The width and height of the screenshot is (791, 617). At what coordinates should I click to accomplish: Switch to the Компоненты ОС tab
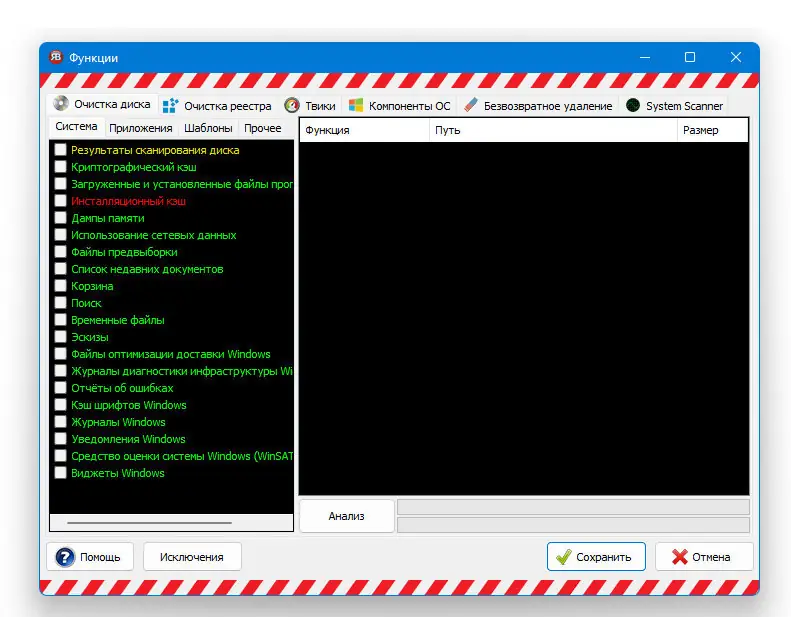pos(400,106)
